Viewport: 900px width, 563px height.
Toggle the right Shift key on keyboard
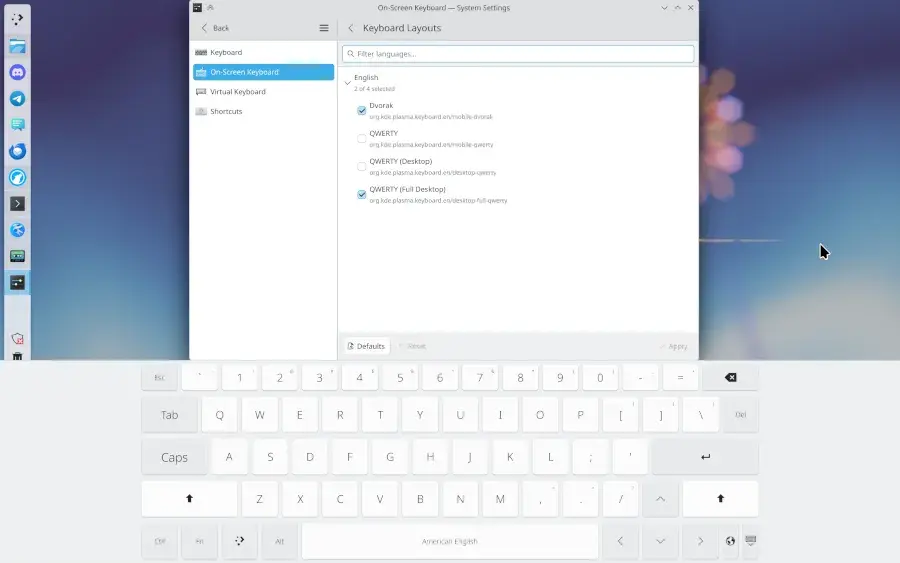pyautogui.click(x=720, y=499)
